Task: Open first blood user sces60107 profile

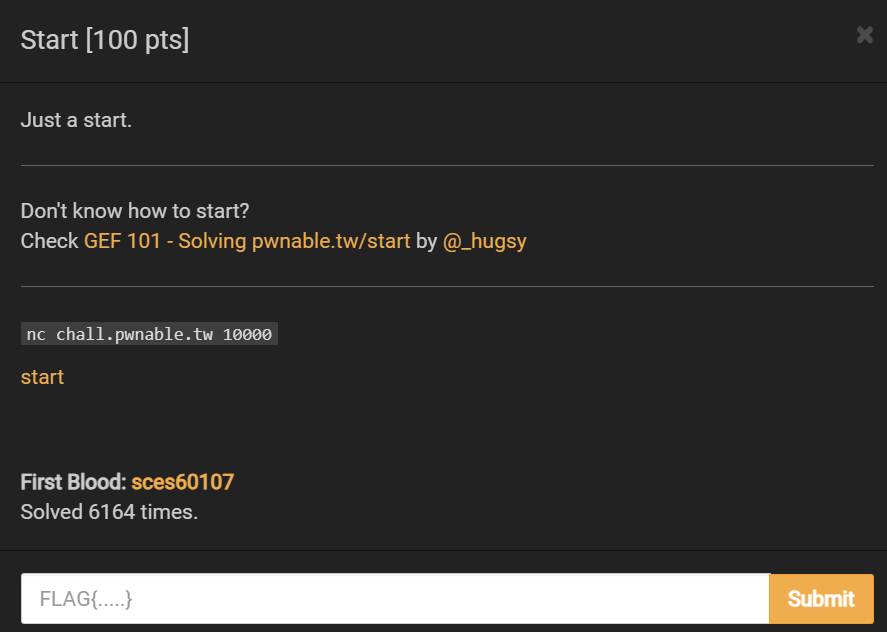Action: [182, 482]
